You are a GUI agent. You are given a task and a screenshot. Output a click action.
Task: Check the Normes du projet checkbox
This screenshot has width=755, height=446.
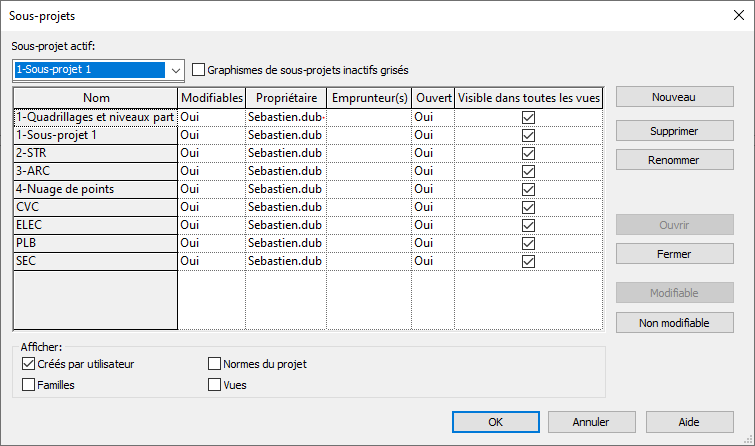214,364
